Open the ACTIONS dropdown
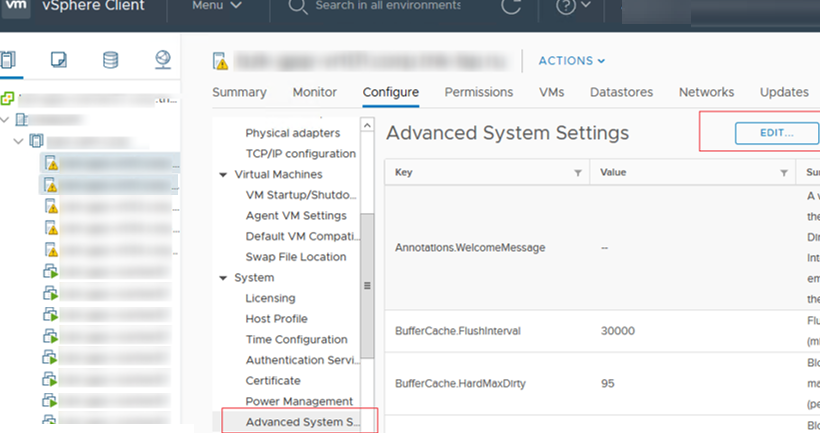This screenshot has width=820, height=433. (x=572, y=61)
